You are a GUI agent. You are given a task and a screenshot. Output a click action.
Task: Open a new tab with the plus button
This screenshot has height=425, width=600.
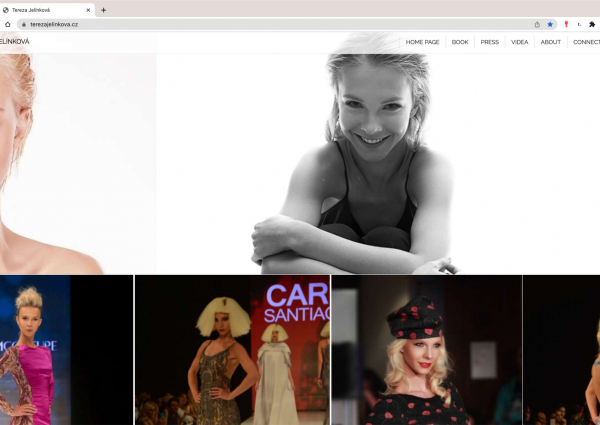104,9
